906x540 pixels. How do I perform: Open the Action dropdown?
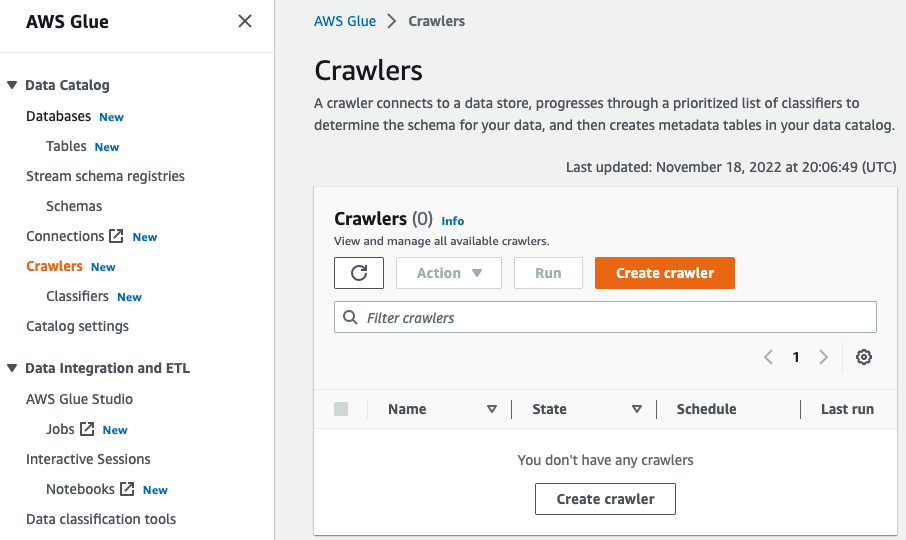(449, 273)
